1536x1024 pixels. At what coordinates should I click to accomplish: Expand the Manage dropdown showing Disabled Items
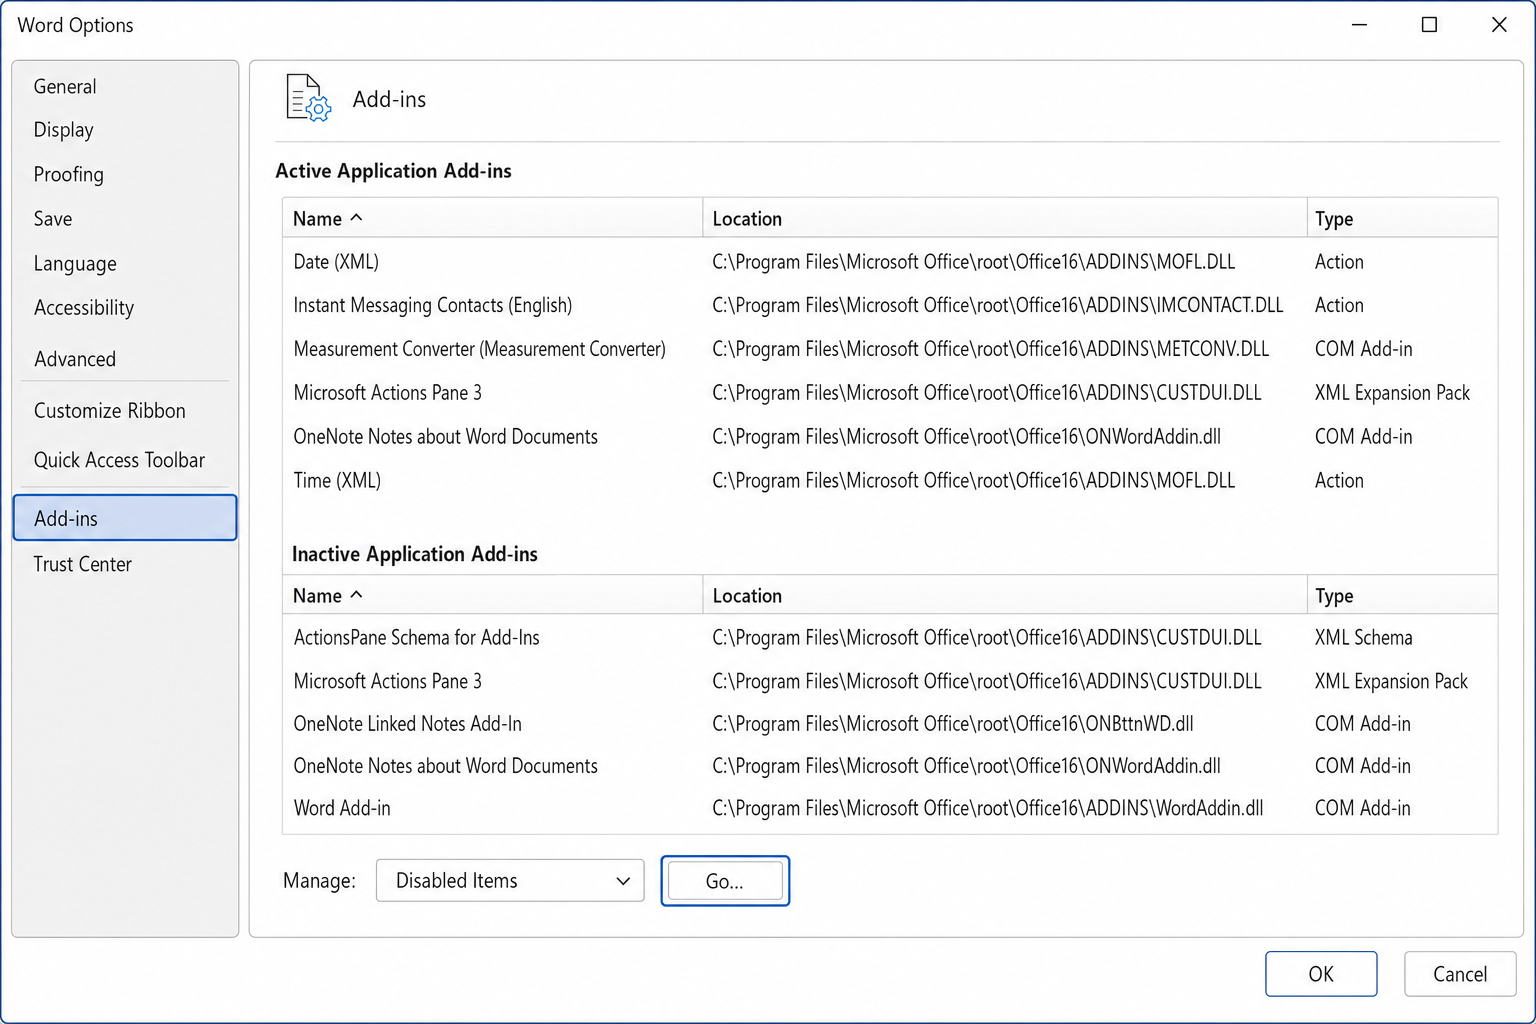[x=510, y=880]
